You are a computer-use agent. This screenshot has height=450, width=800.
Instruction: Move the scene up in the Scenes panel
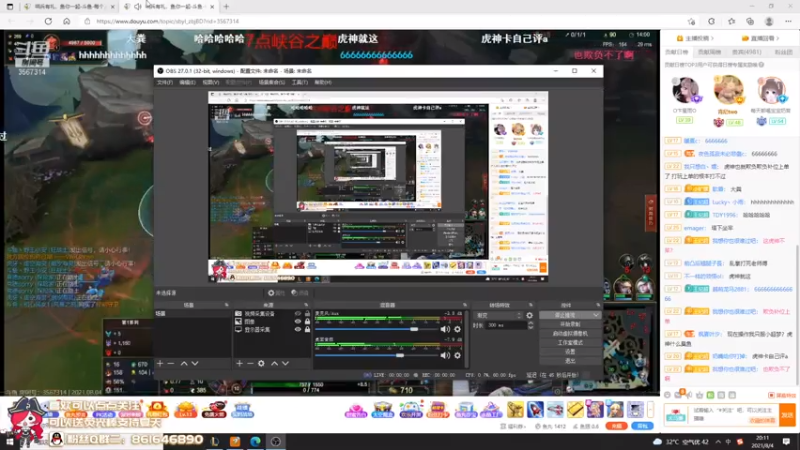pos(184,363)
